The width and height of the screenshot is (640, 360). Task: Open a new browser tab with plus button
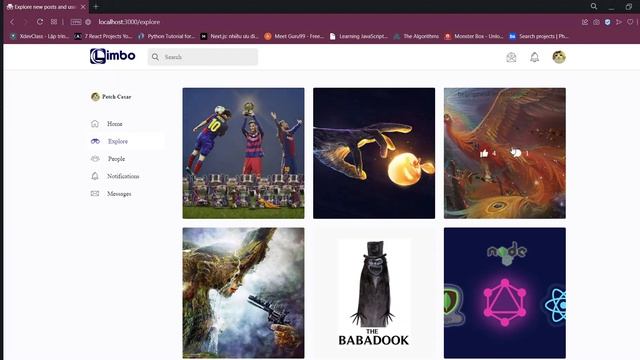96,7
